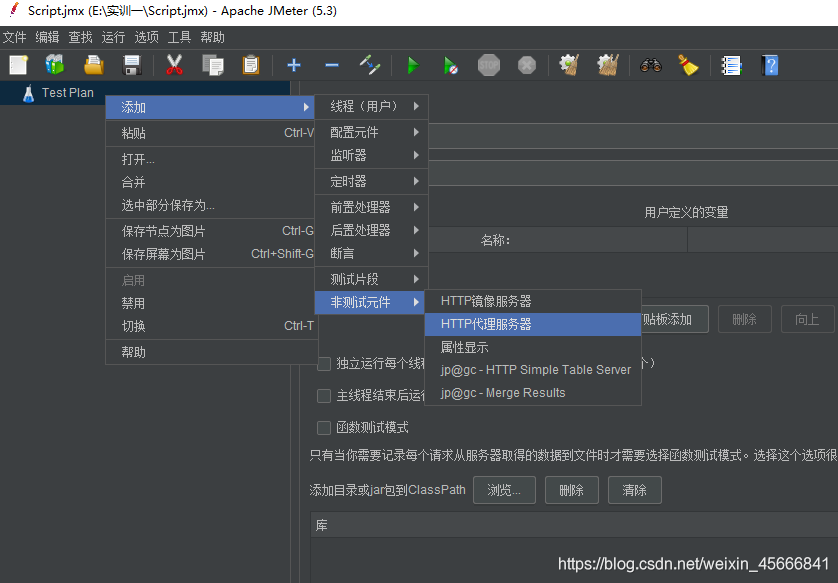Click the Copy icon in toolbar

(213, 65)
